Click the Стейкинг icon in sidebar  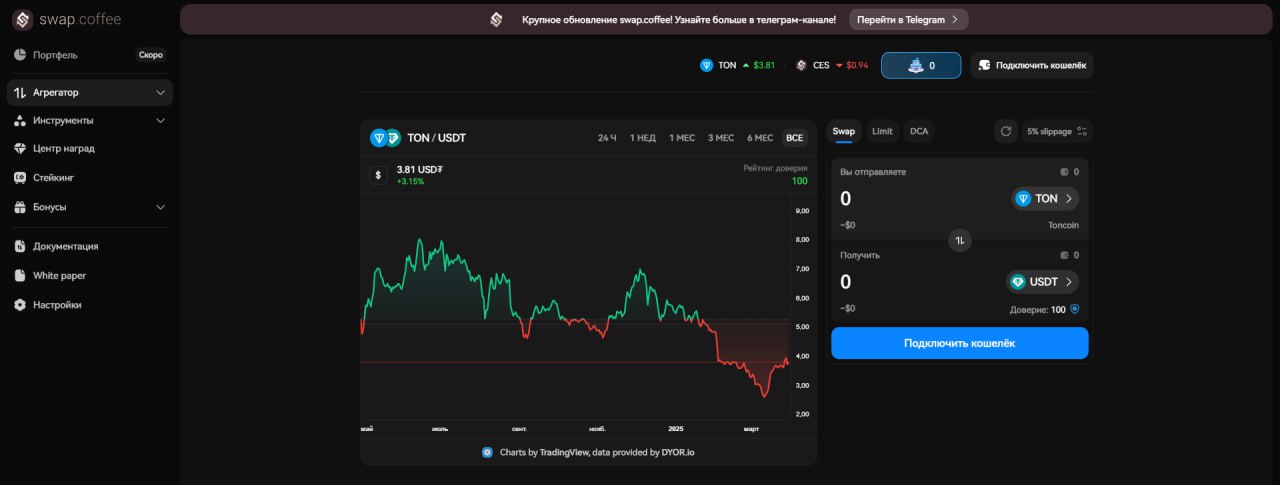pyautogui.click(x=20, y=178)
